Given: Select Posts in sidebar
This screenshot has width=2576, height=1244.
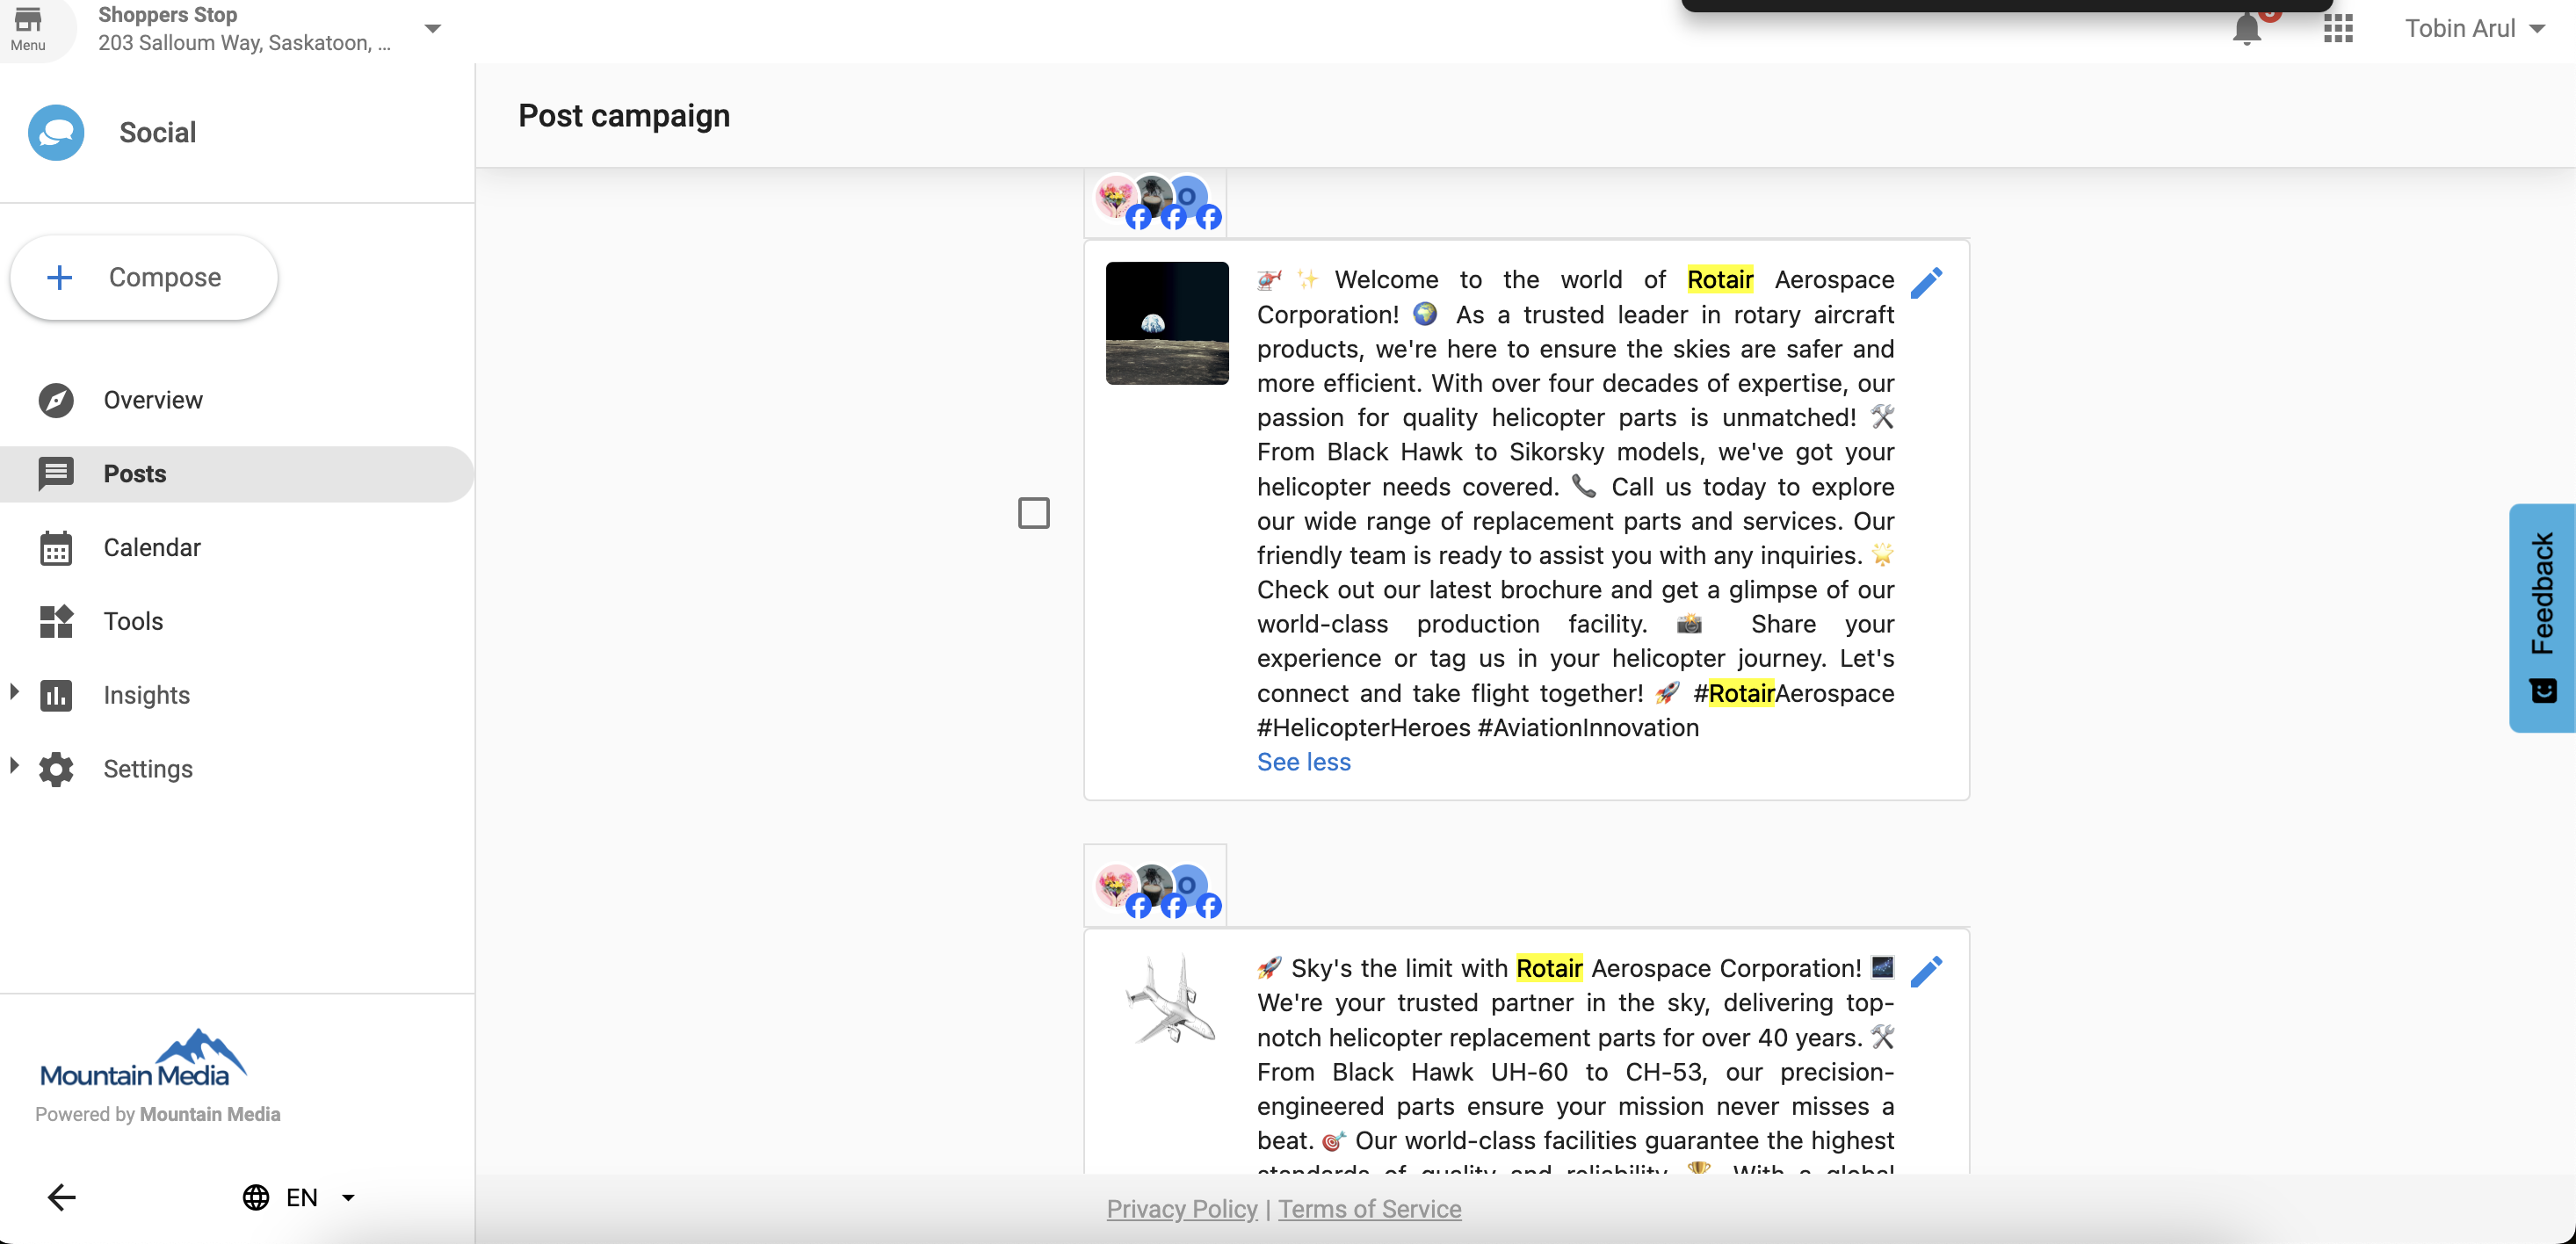Looking at the screenshot, I should click(237, 474).
